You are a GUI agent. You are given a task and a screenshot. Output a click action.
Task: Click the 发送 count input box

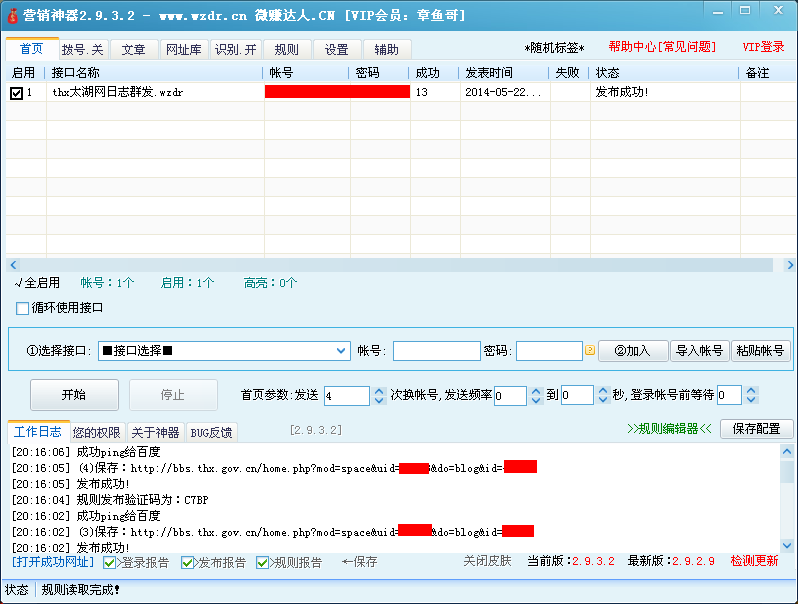coord(347,396)
